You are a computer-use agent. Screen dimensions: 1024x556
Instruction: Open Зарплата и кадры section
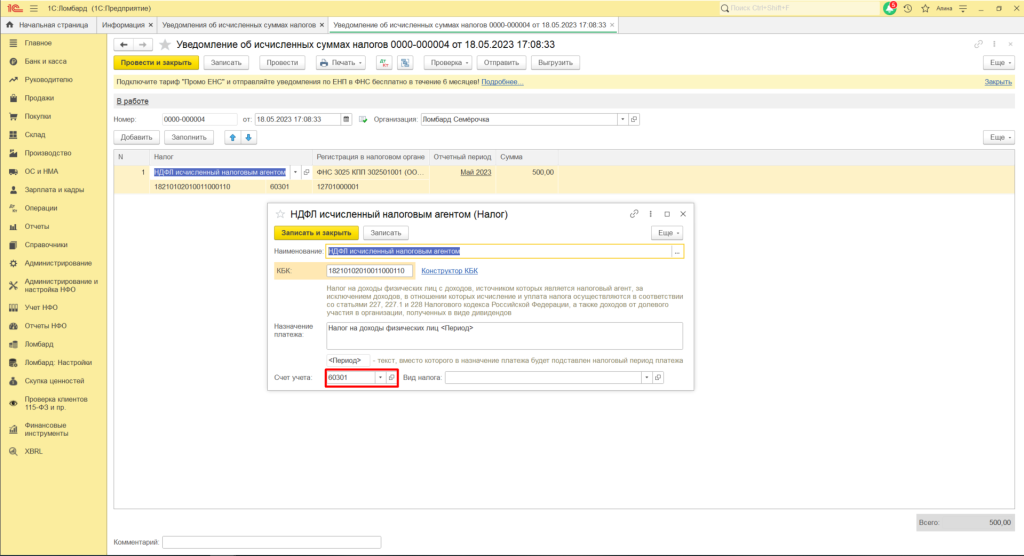(54, 189)
